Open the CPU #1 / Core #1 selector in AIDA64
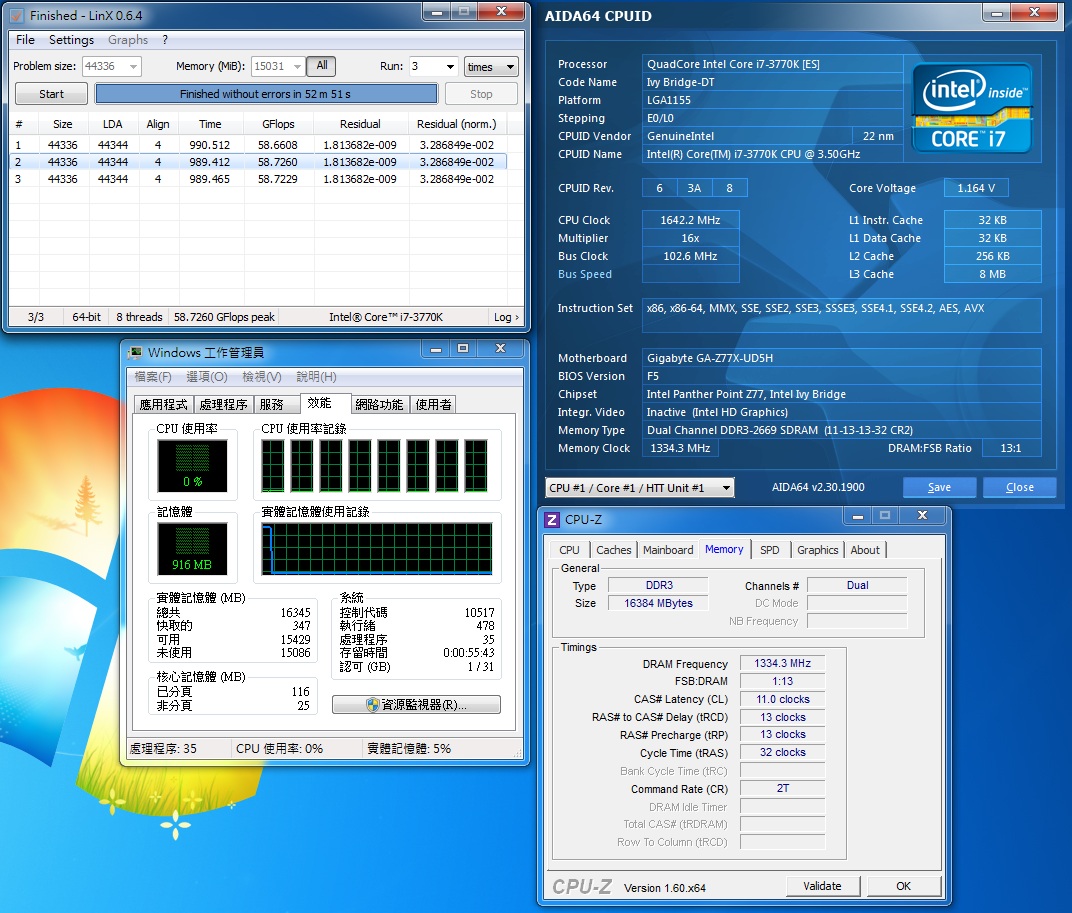This screenshot has height=913, width=1072. (x=640, y=488)
